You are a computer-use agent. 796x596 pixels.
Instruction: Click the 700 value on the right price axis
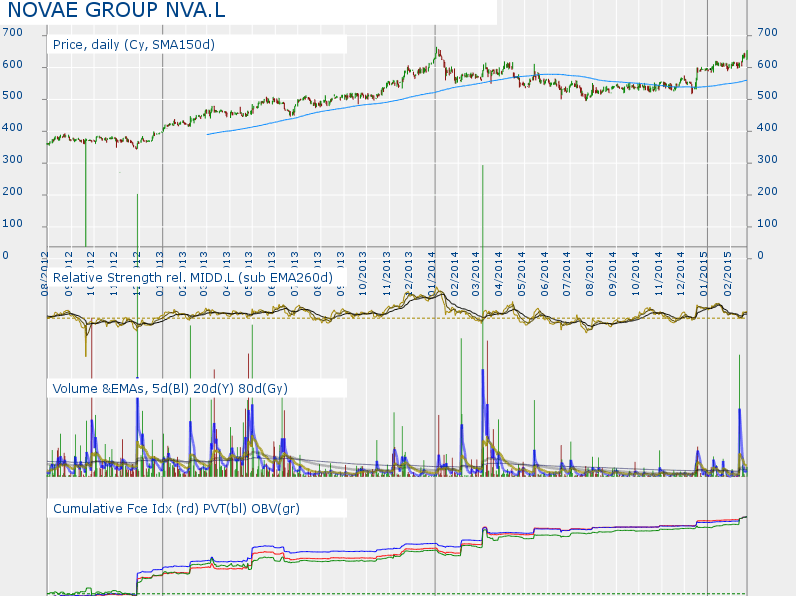click(767, 32)
